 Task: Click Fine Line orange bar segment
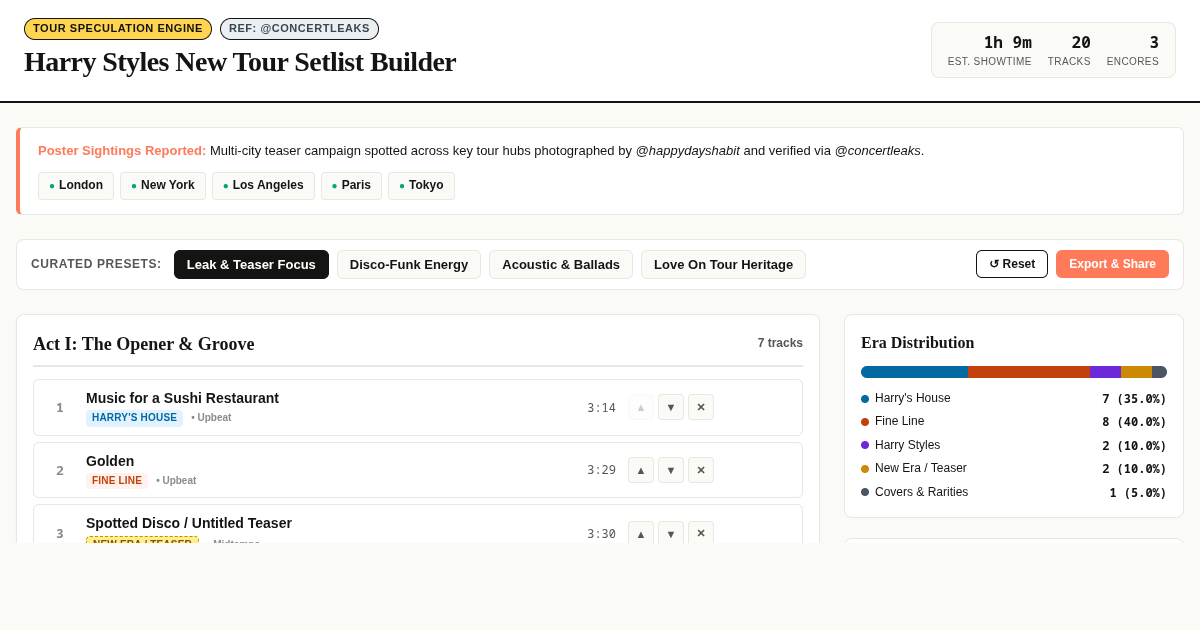click(x=1029, y=372)
